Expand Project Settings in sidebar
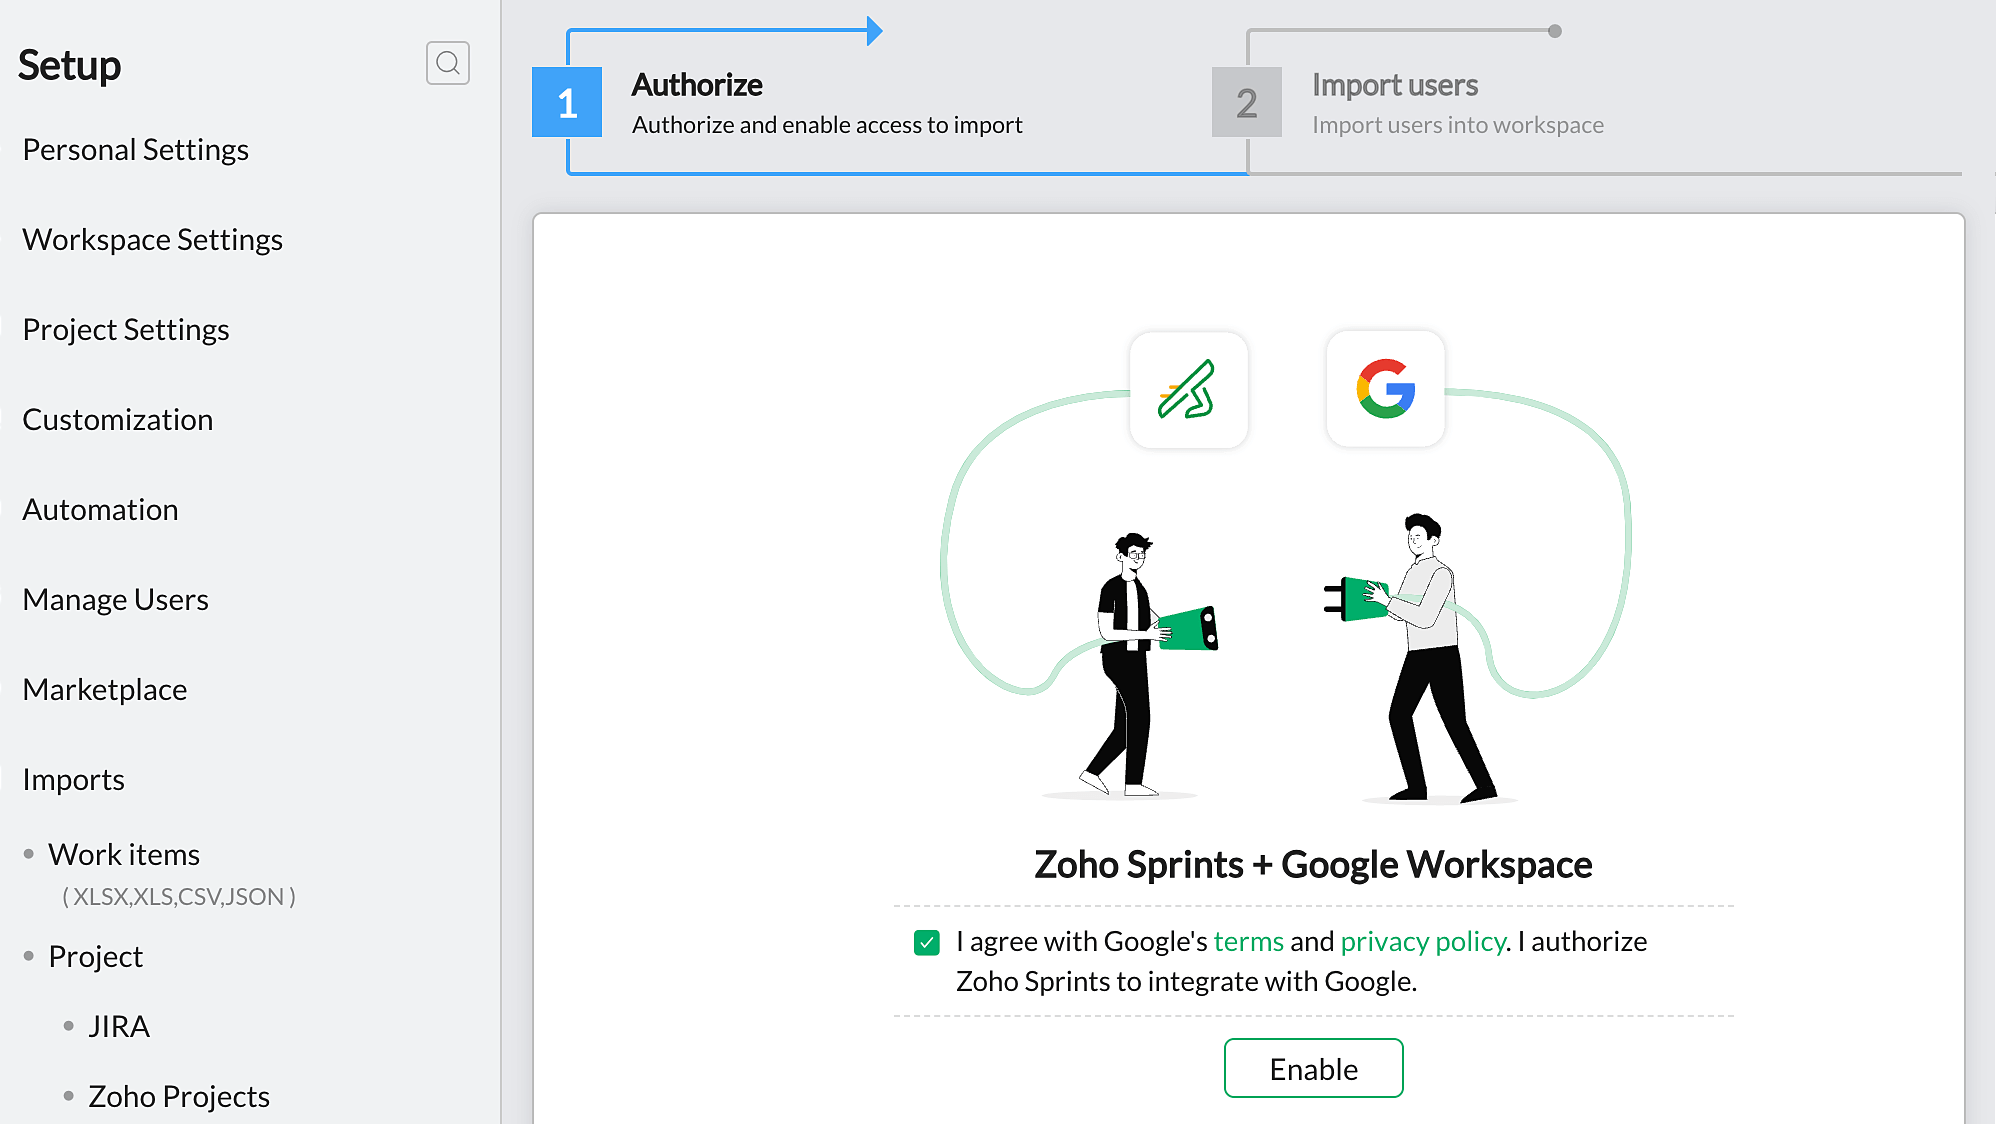1996x1124 pixels. tap(125, 329)
